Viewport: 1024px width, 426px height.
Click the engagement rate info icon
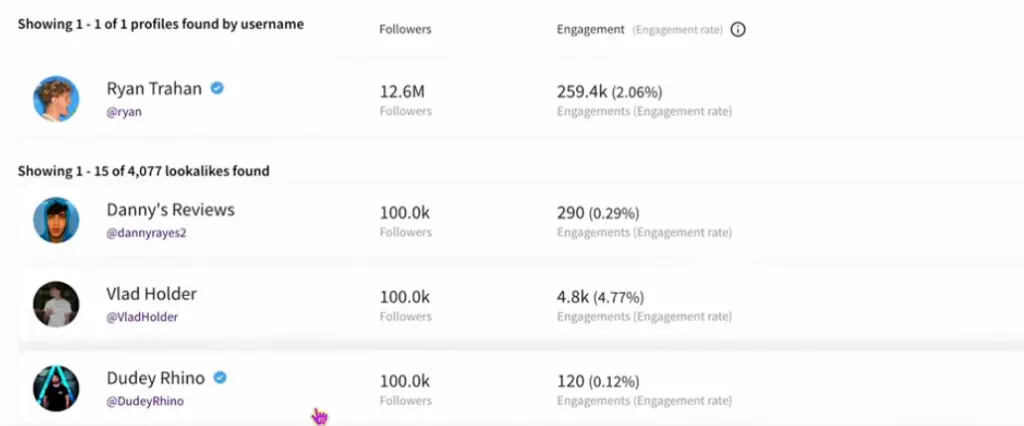click(738, 30)
